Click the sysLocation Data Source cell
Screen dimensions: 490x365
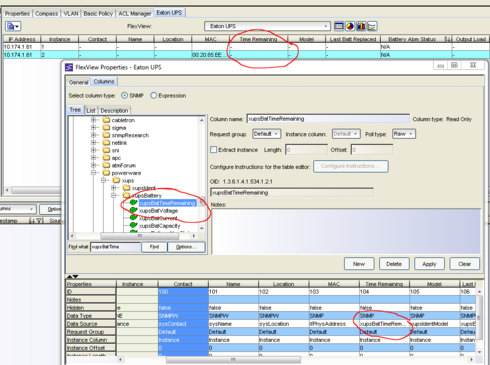tap(284, 324)
